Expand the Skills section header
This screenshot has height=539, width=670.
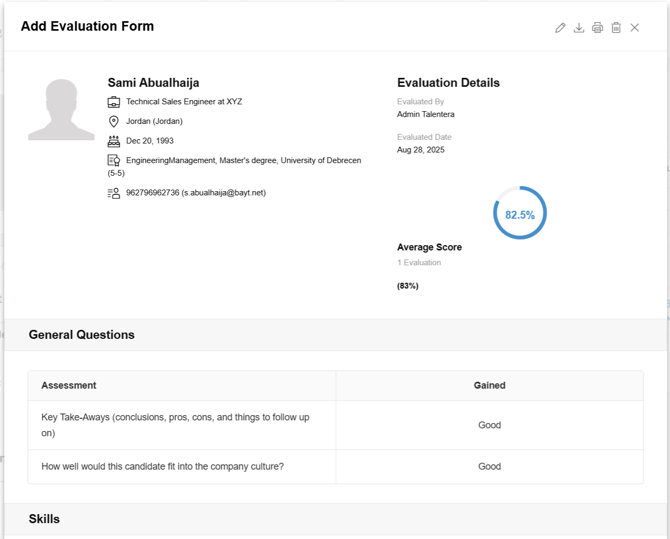(x=44, y=519)
